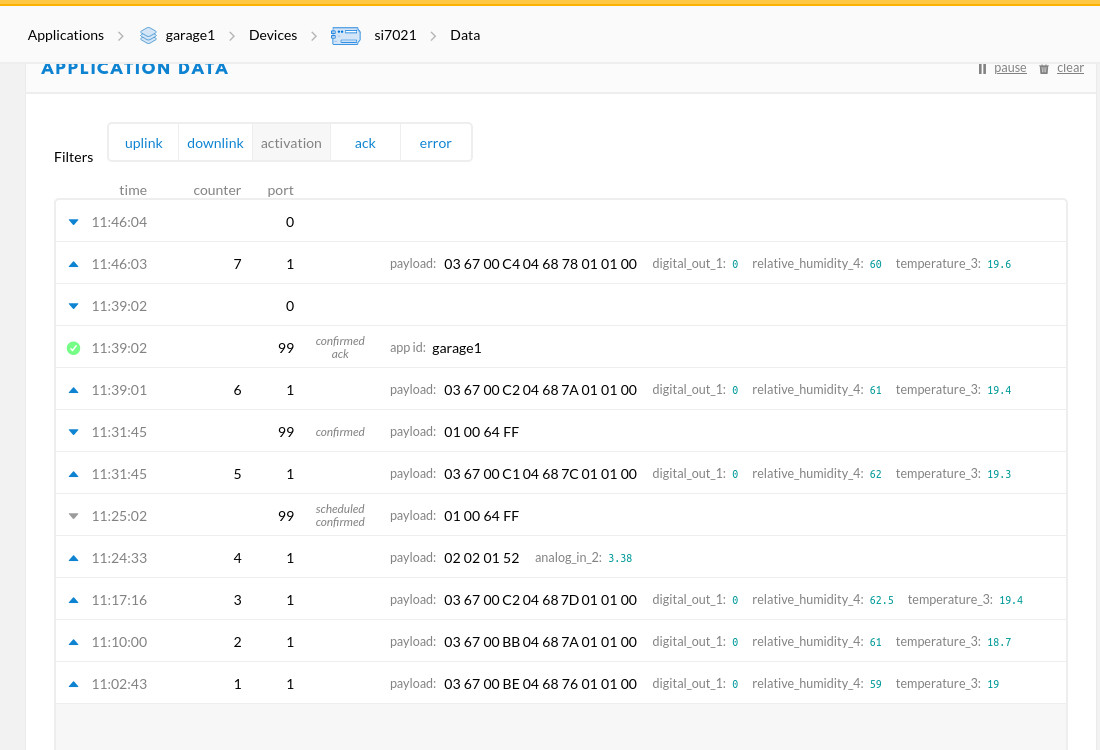The height and width of the screenshot is (750, 1100).
Task: Click the downlink arrow icon at 11:46:04
Action: [73, 222]
